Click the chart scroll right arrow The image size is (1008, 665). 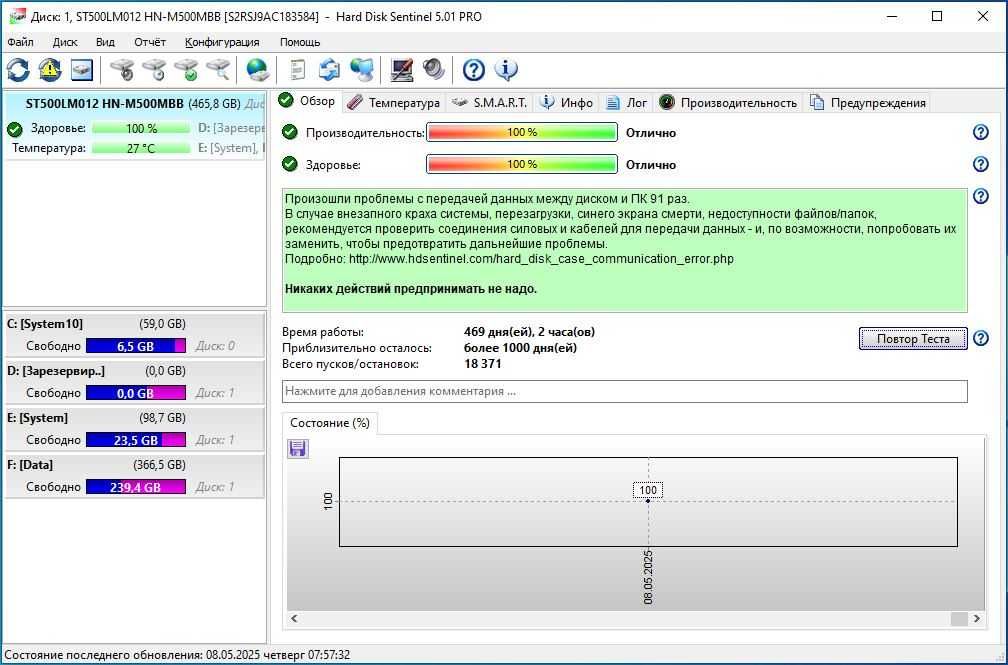[x=977, y=618]
